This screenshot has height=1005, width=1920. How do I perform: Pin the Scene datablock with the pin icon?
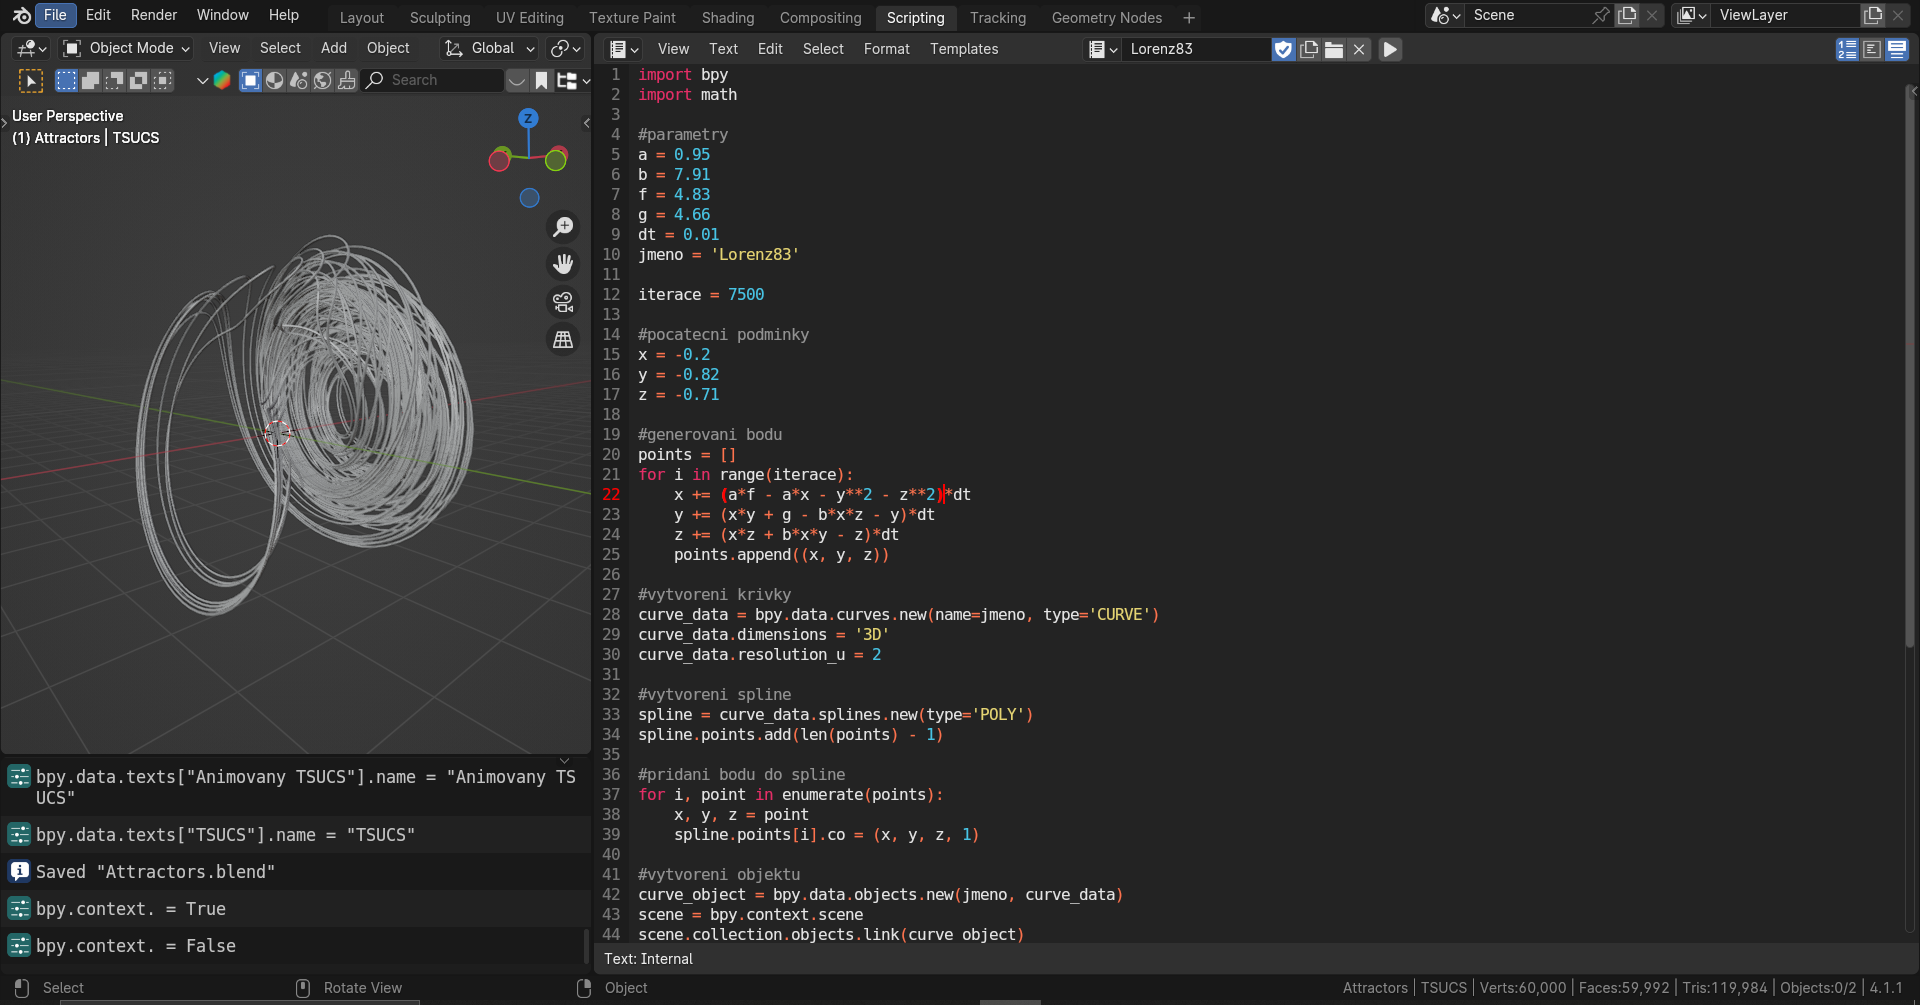pos(1598,15)
